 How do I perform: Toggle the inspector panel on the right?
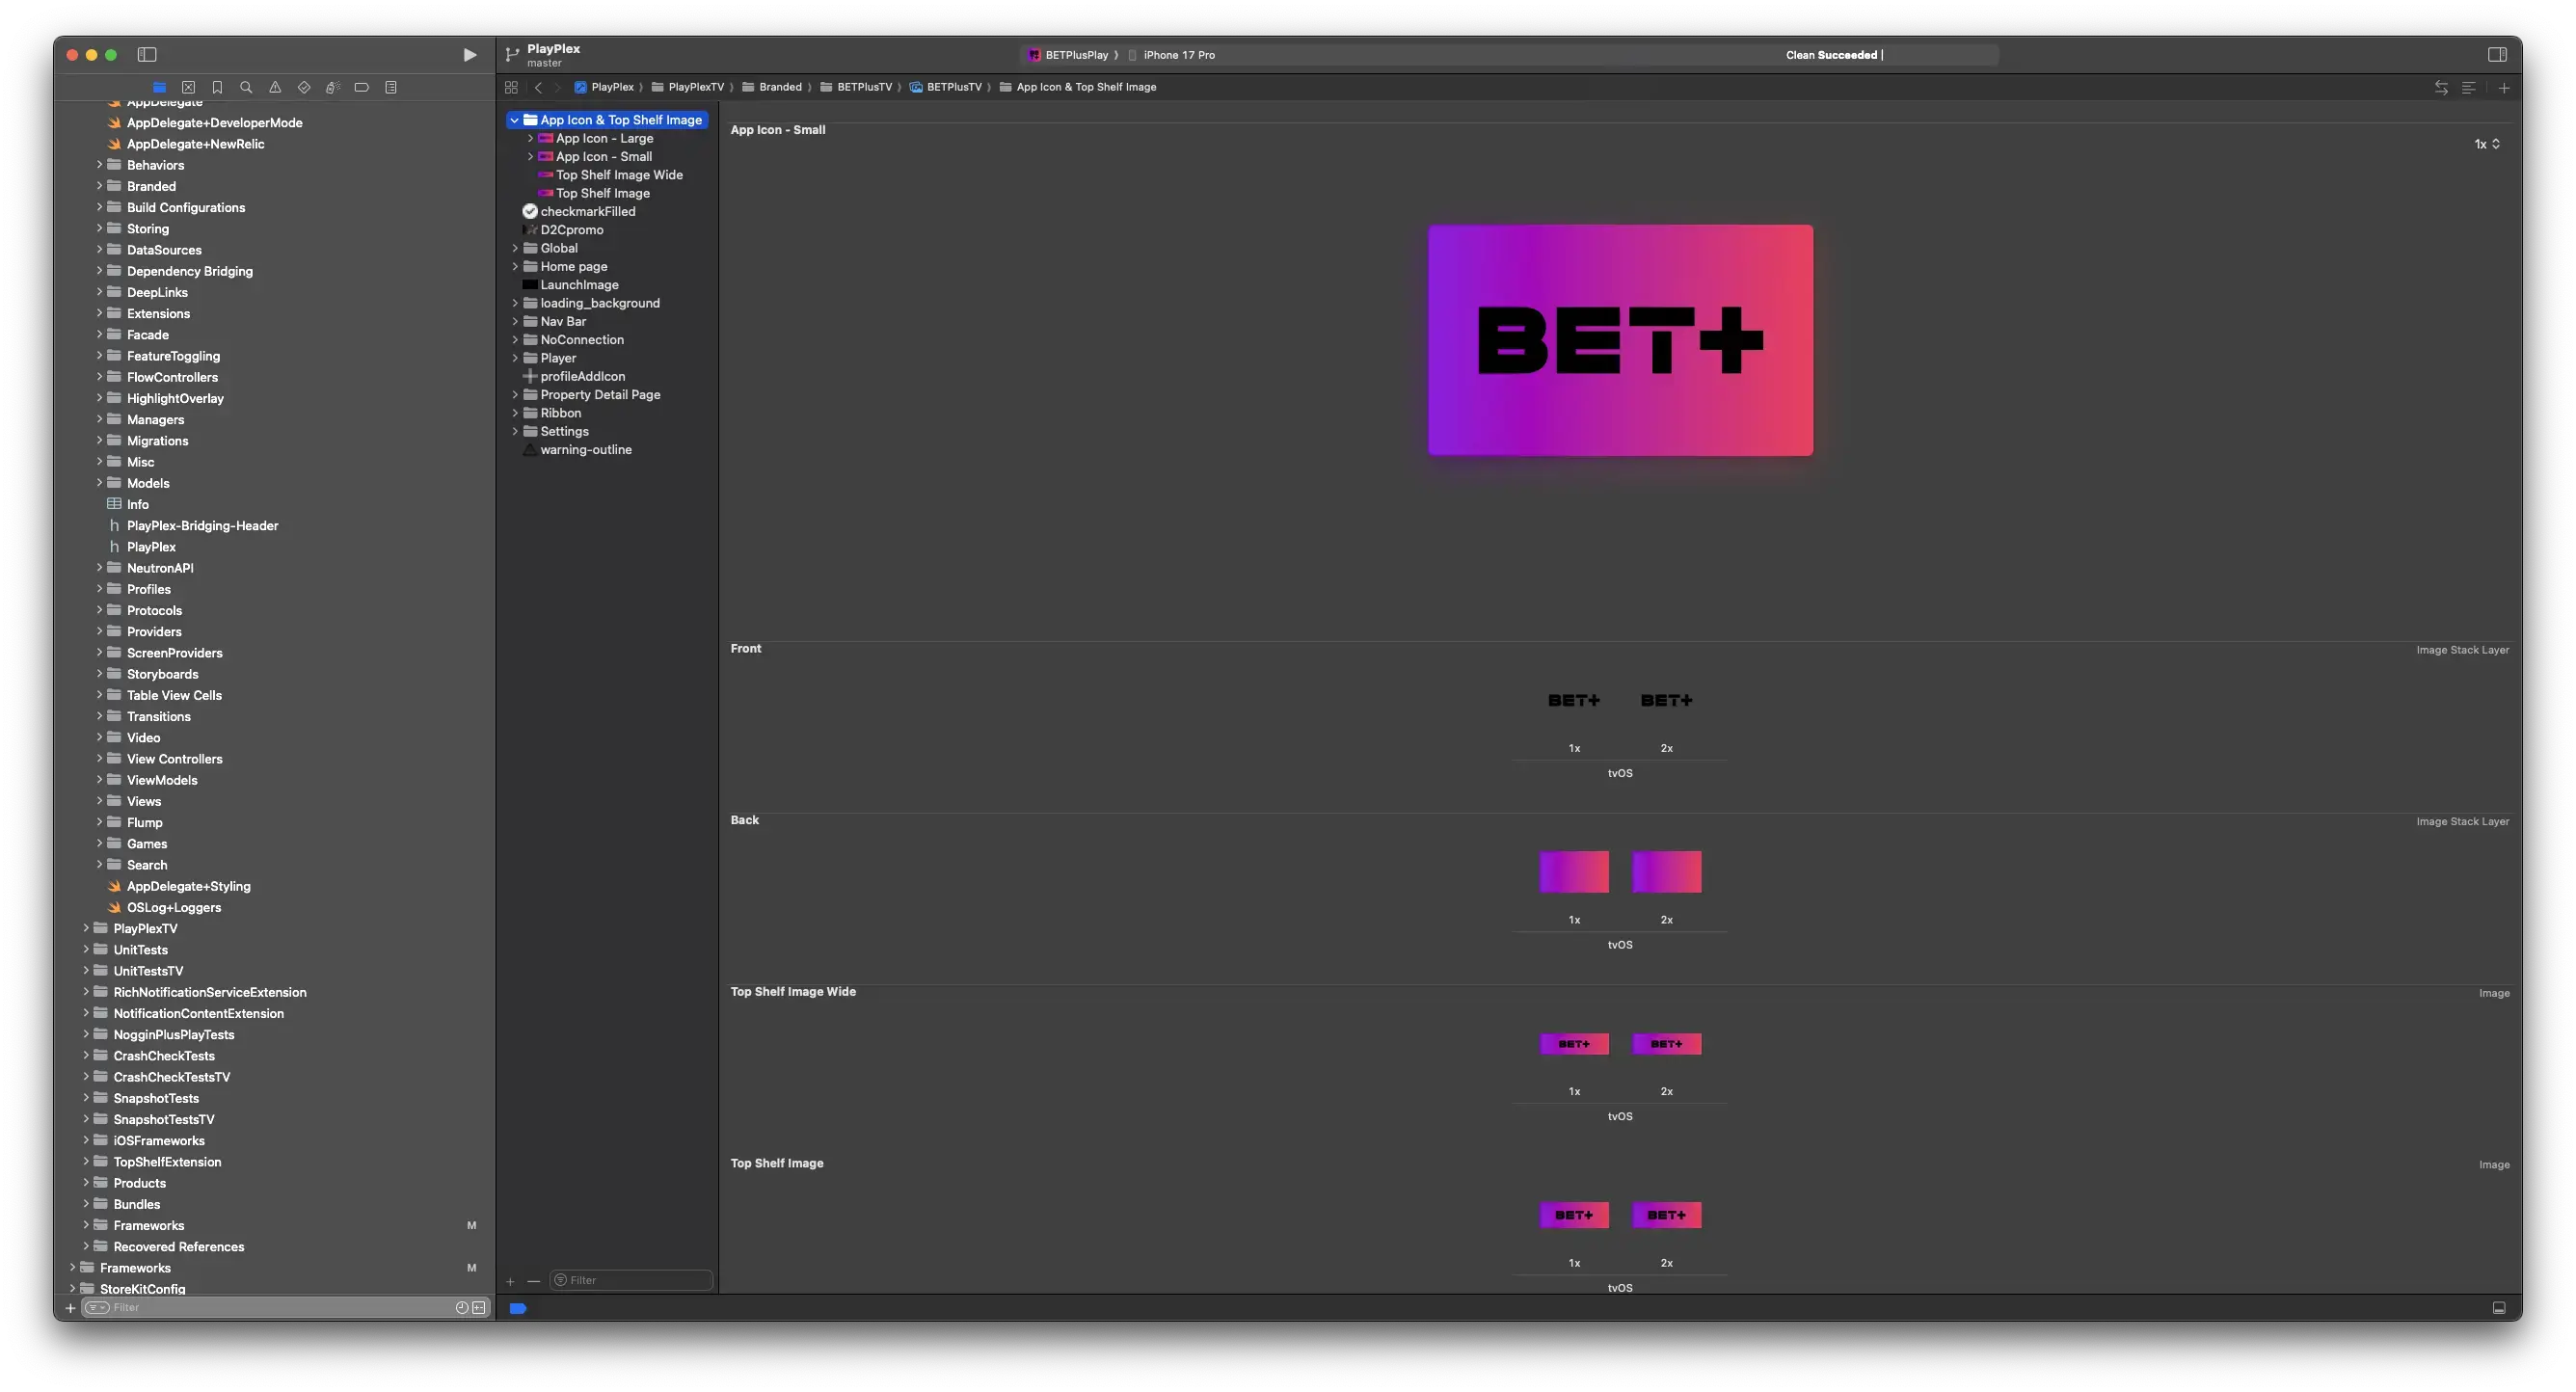coord(2497,55)
